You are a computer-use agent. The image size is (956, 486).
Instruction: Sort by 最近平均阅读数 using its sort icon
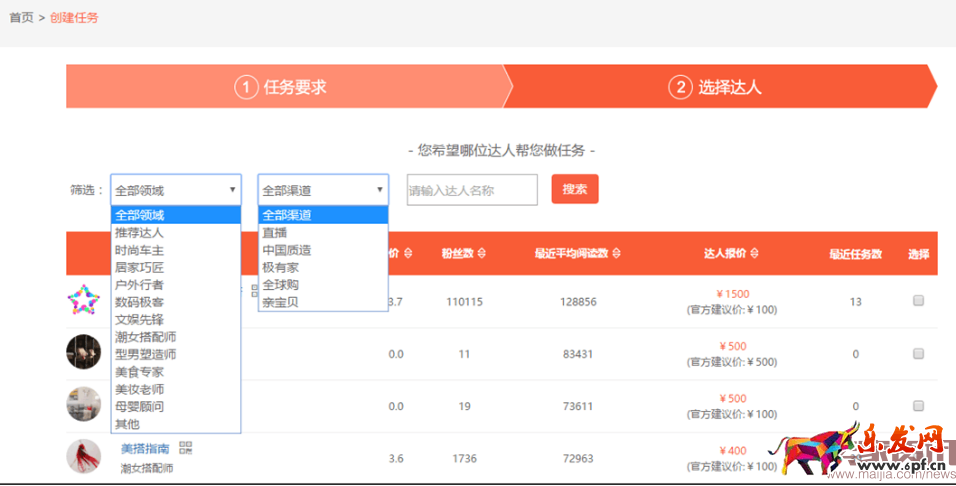617,253
